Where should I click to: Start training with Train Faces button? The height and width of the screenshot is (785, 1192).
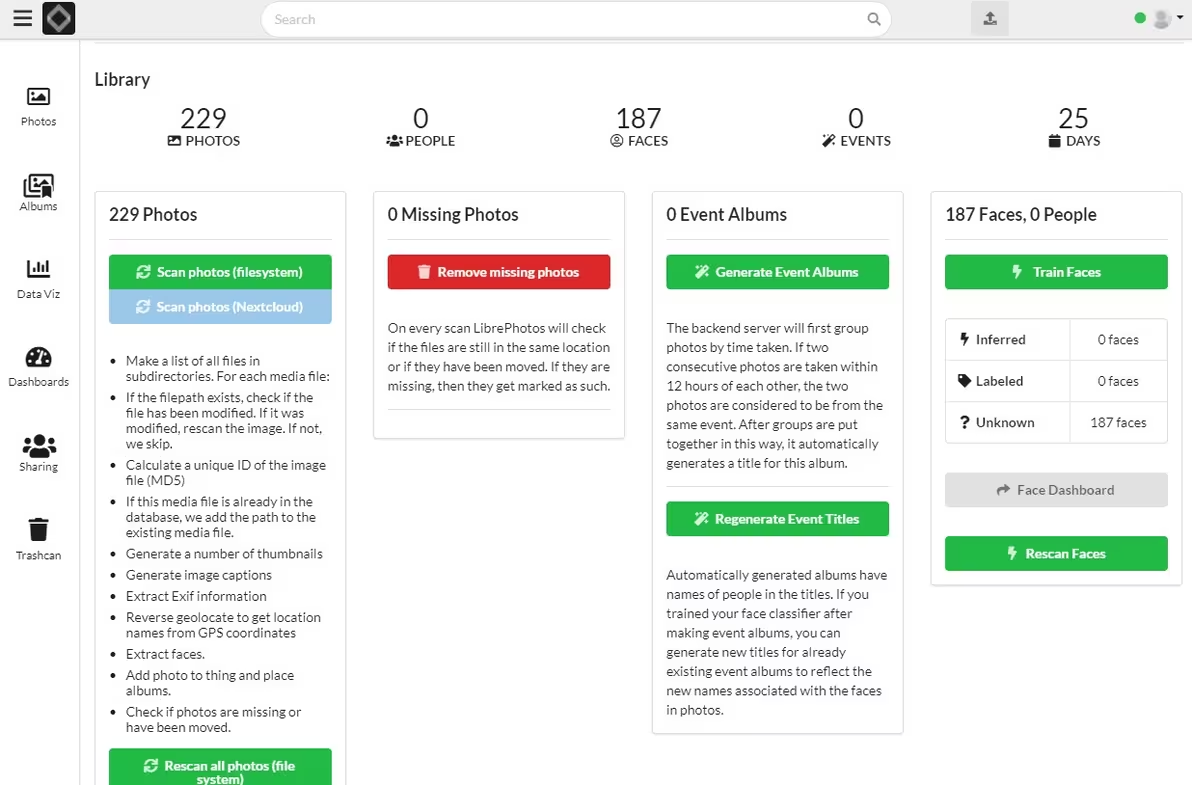1056,272
